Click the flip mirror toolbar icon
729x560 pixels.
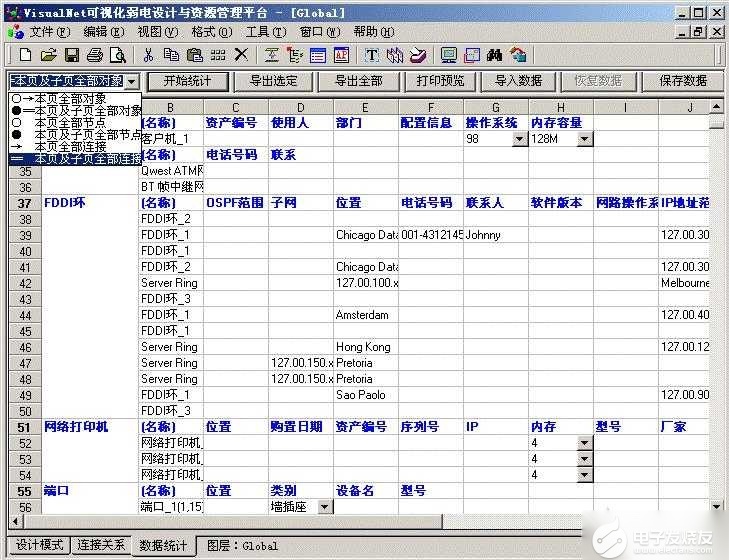(395, 55)
